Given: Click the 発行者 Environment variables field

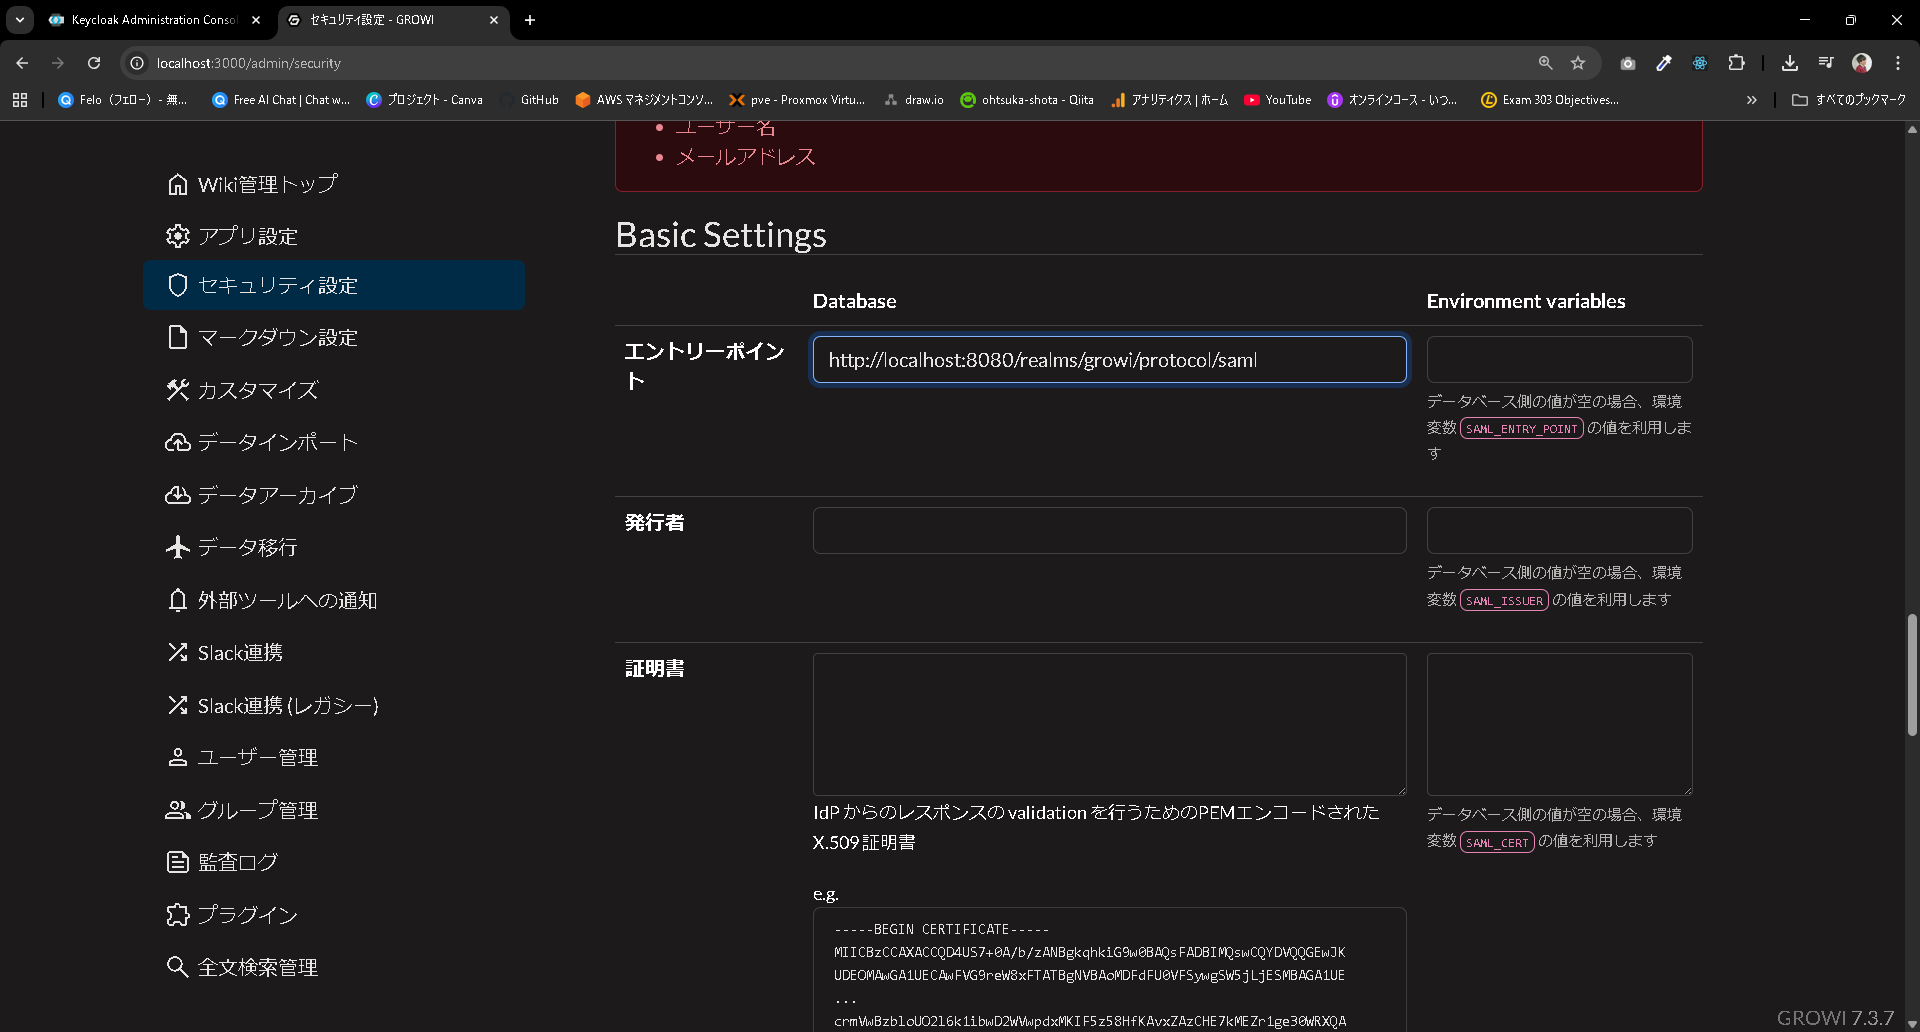Looking at the screenshot, I should click(1559, 530).
